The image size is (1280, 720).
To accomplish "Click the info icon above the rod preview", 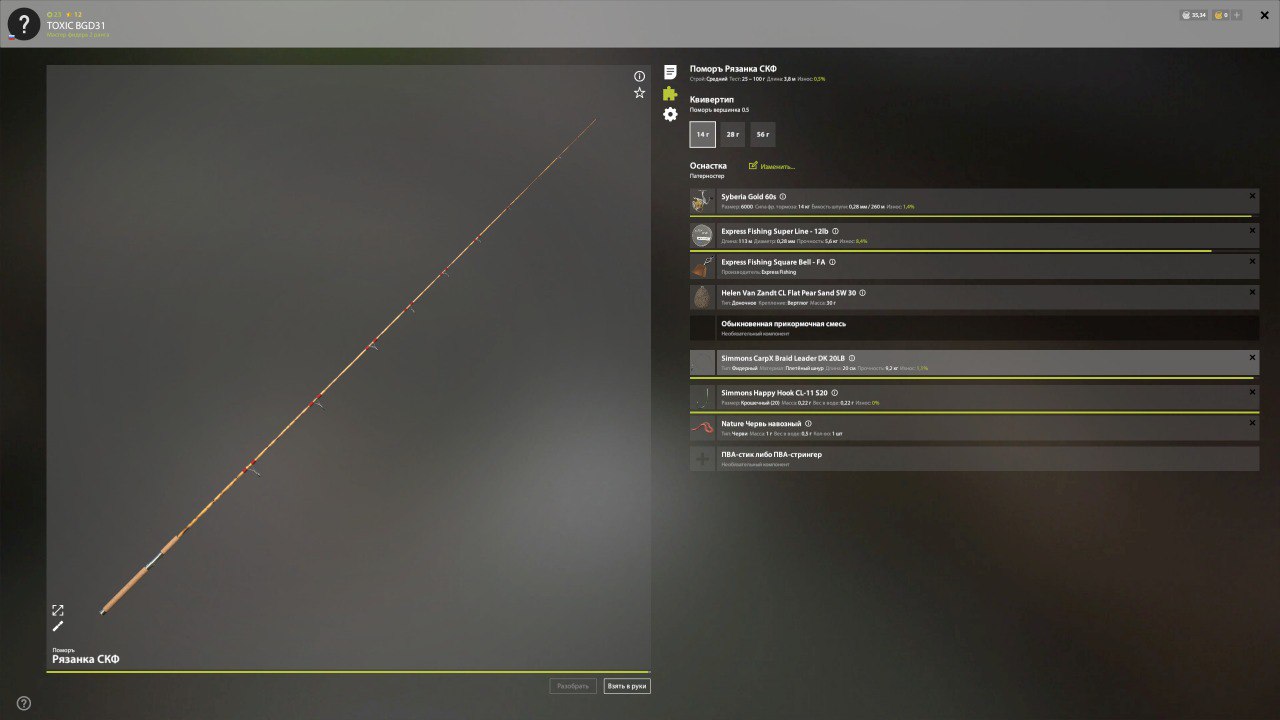I will pos(640,76).
